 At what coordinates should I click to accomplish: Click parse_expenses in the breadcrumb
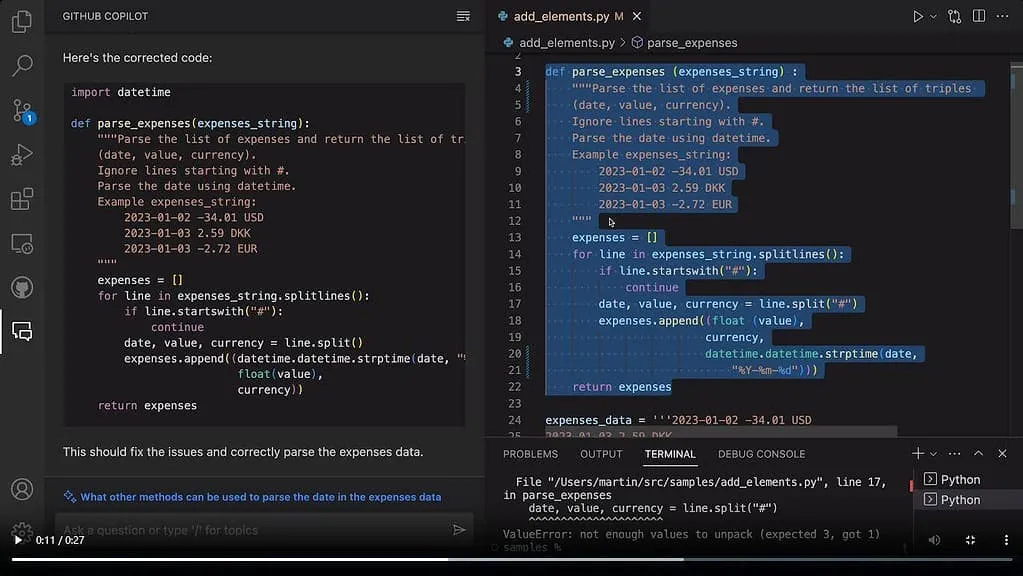point(691,43)
